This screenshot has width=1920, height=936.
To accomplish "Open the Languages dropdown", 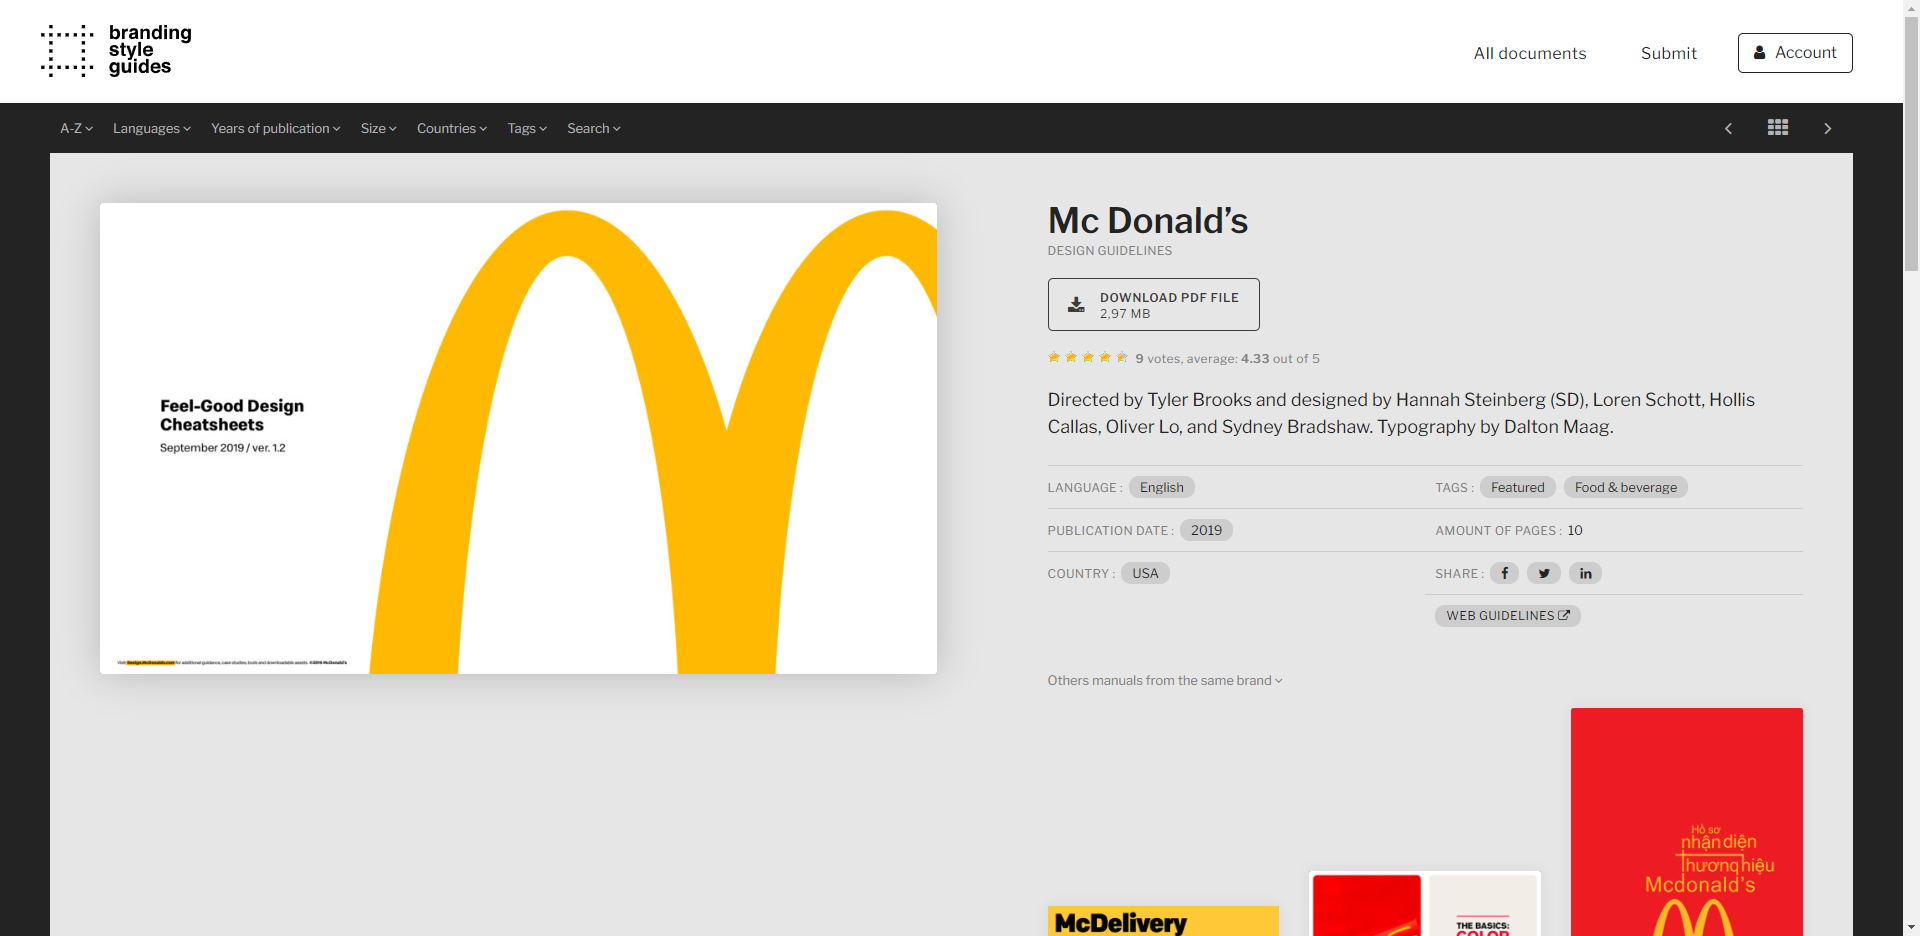I will (x=151, y=128).
